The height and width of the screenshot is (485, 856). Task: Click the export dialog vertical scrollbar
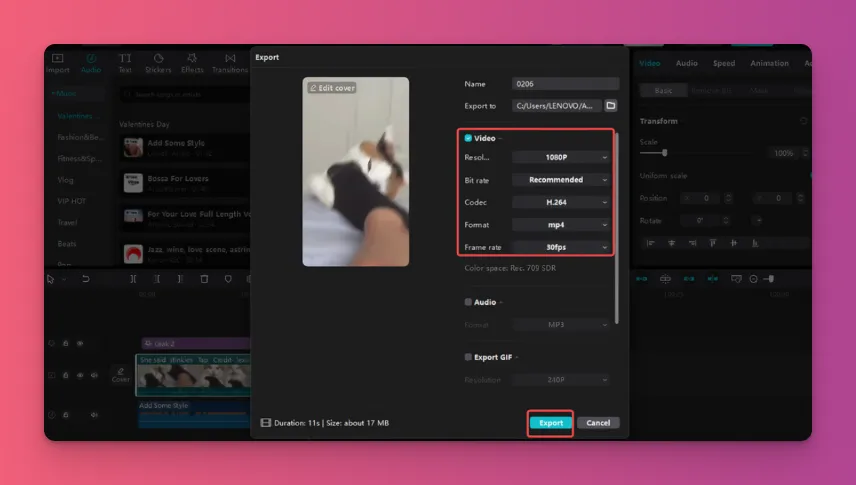[617, 229]
